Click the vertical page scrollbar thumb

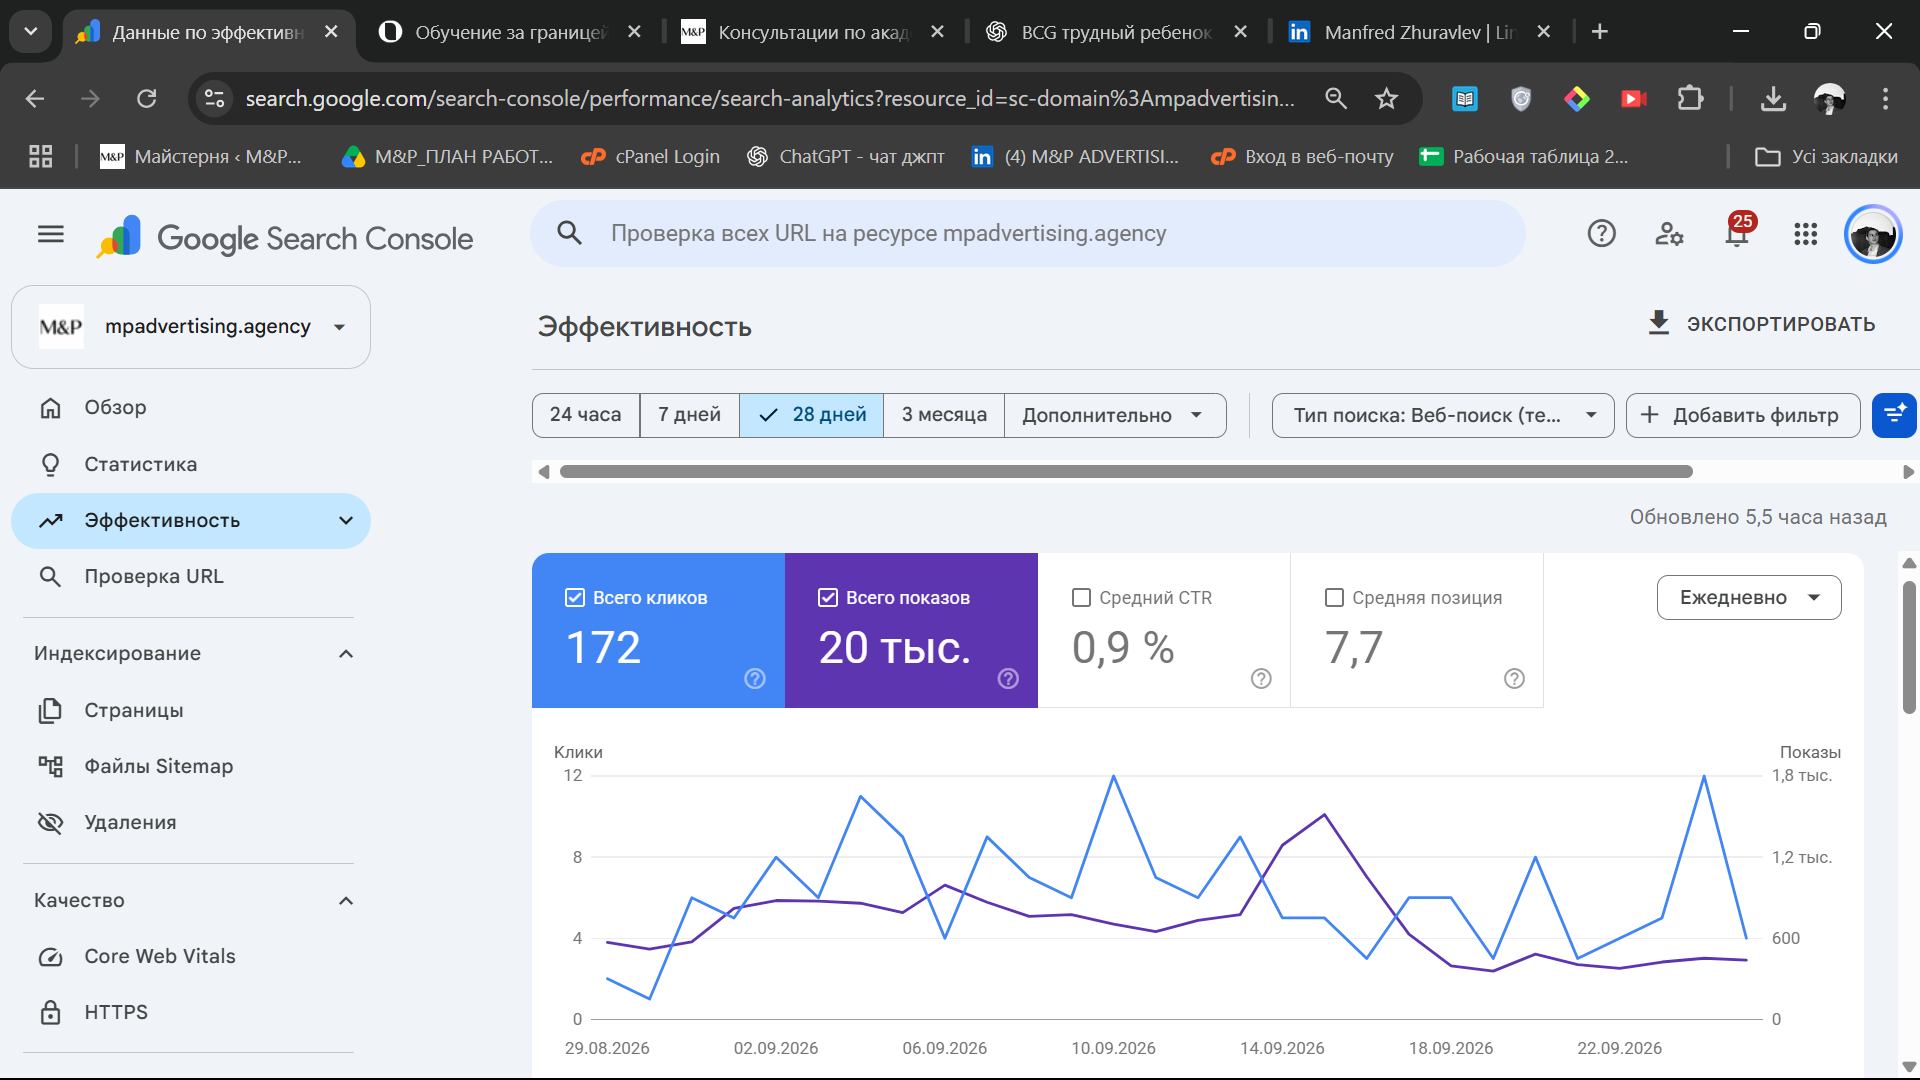1909,647
